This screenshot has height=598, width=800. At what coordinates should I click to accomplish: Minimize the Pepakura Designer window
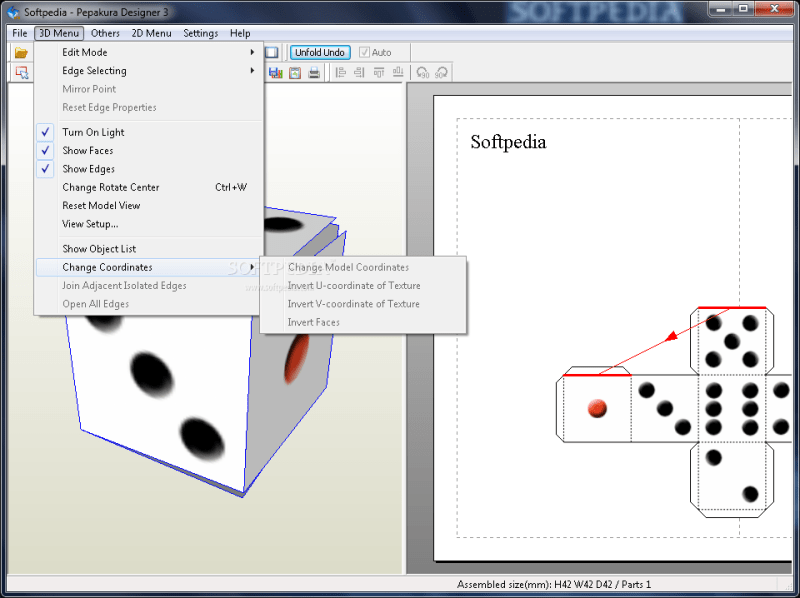pyautogui.click(x=721, y=9)
